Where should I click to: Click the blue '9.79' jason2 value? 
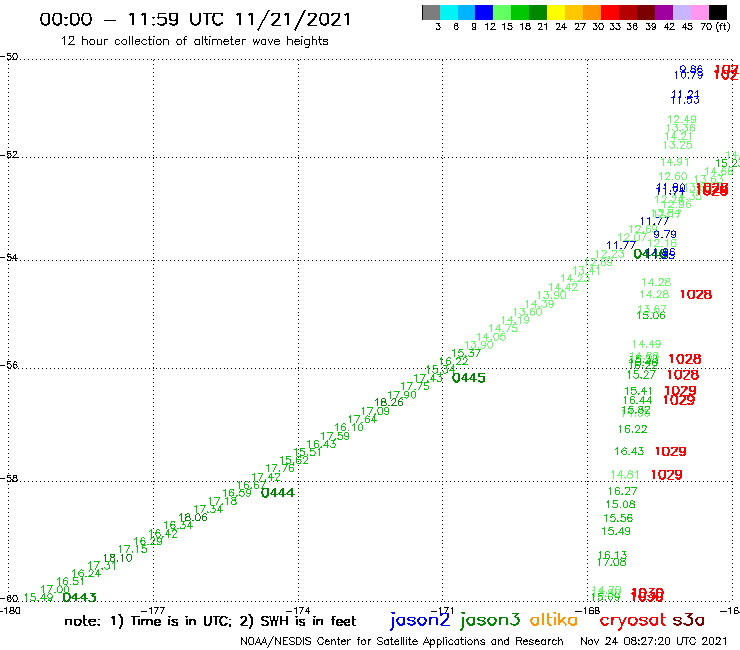(x=665, y=234)
